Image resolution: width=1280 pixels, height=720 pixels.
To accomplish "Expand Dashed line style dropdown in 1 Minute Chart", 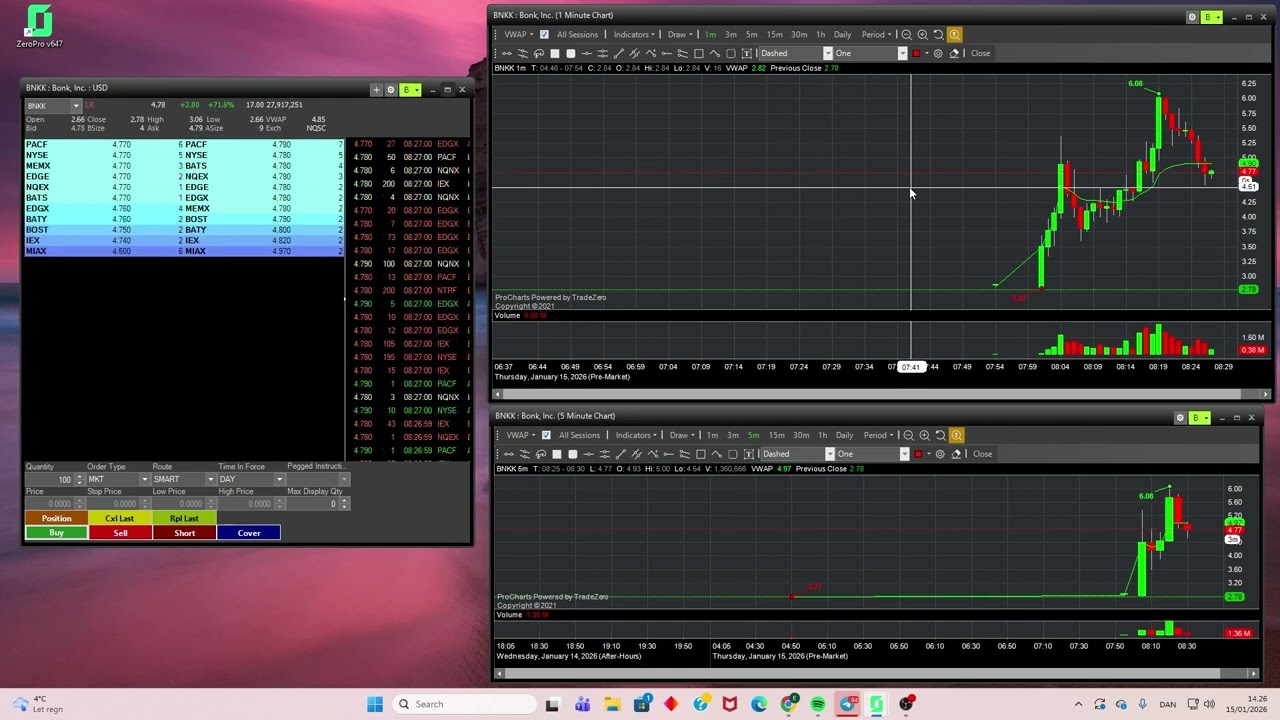I will click(x=827, y=53).
